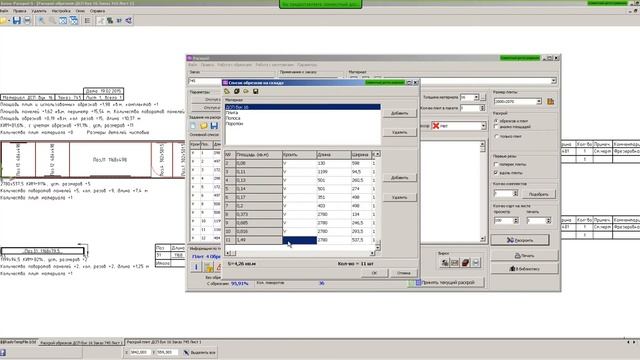Click the orange plate library icon beside plate size
The height and width of the screenshot is (360, 640).
(550, 101)
